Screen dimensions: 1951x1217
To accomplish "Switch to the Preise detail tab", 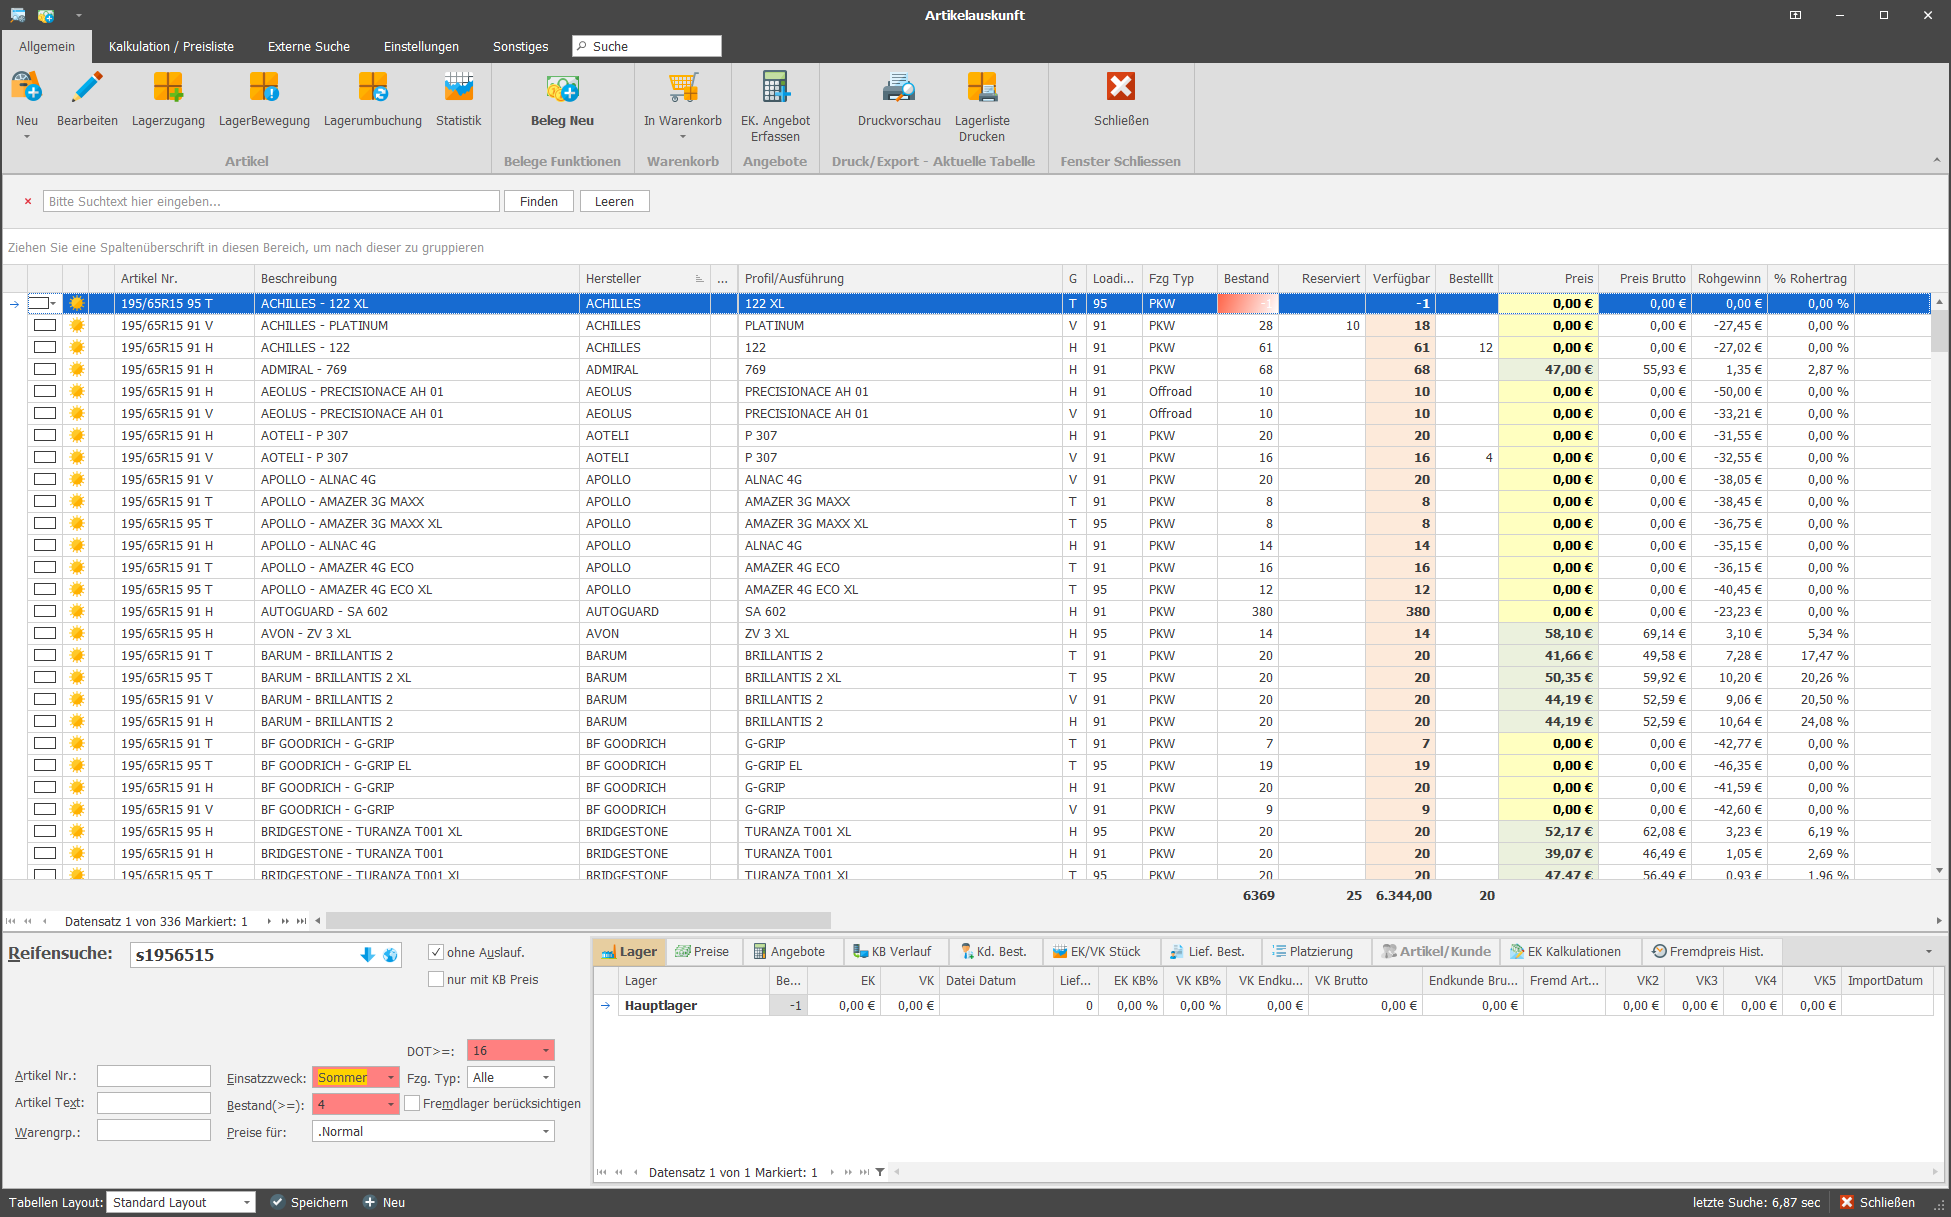I will 703,951.
